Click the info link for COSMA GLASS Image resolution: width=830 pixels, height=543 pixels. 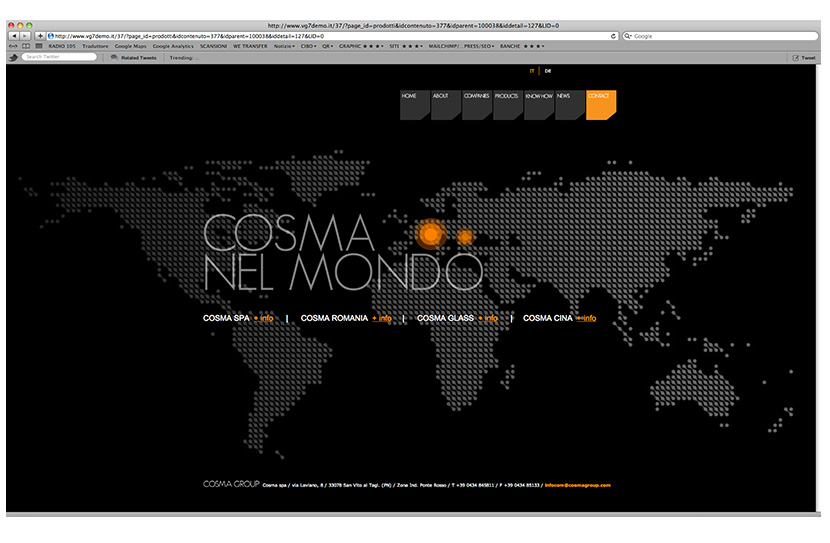pos(488,318)
